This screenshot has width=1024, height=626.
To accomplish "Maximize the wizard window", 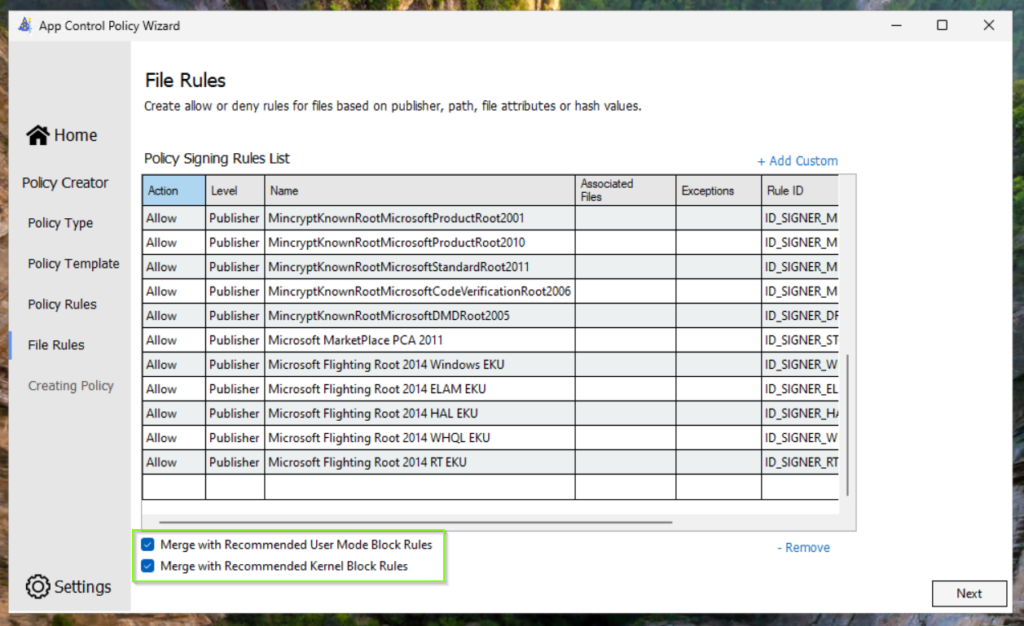I will [942, 25].
